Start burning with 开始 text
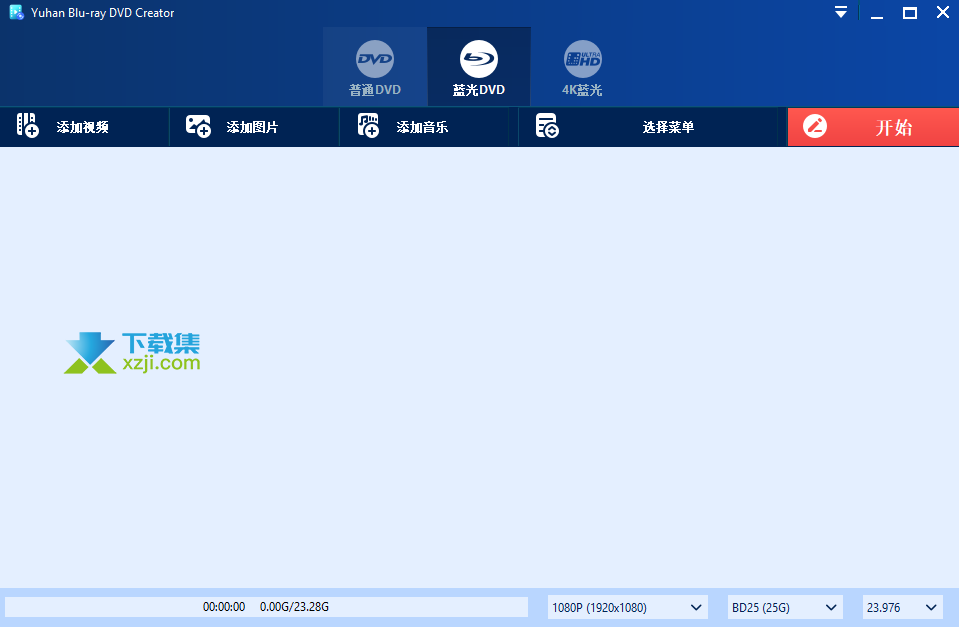959x627 pixels. pos(894,127)
